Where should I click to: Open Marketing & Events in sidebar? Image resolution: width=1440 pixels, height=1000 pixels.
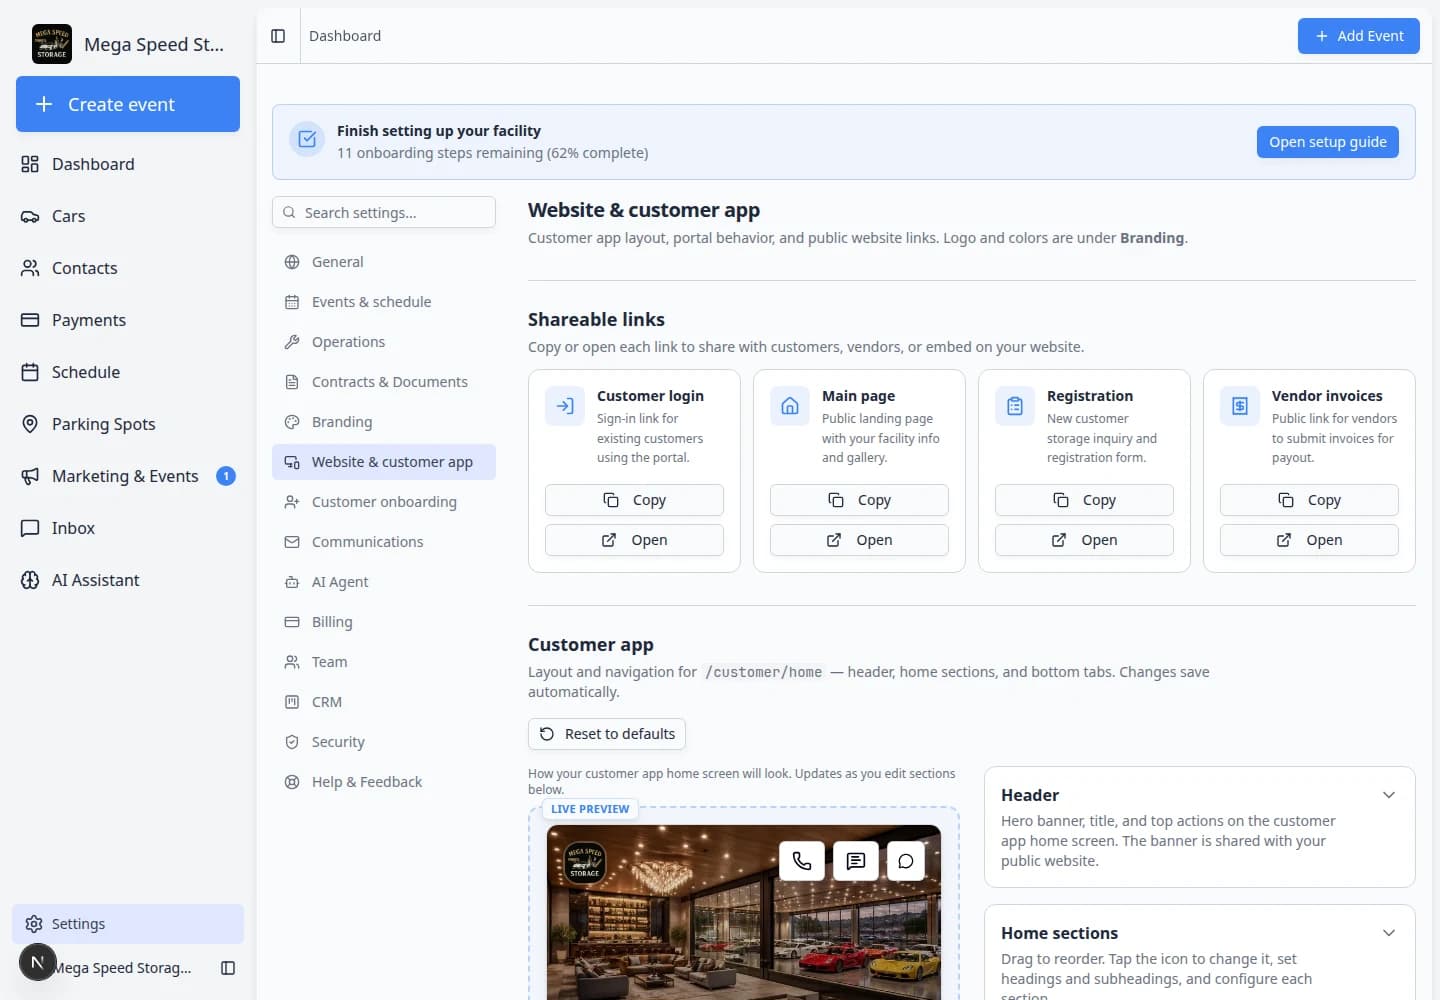pyautogui.click(x=128, y=476)
